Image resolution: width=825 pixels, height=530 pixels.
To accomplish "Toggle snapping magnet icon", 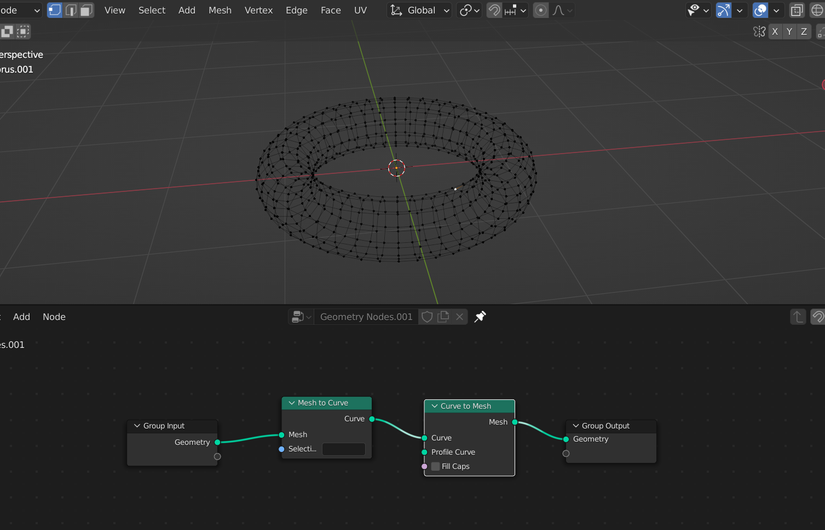I will coord(494,10).
